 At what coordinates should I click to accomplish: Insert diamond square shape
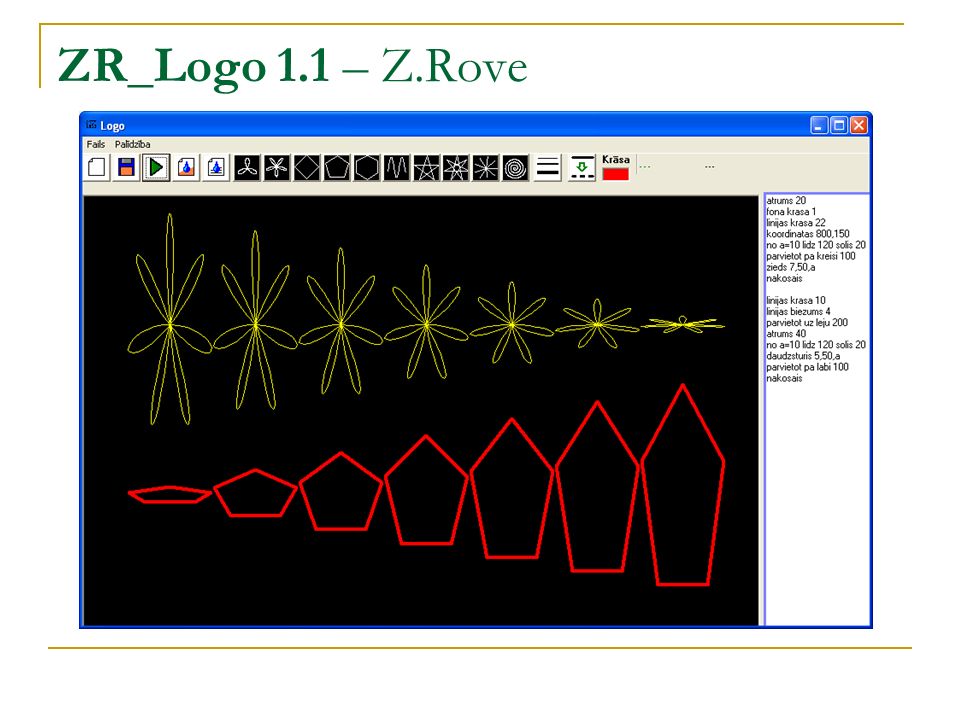[307, 167]
